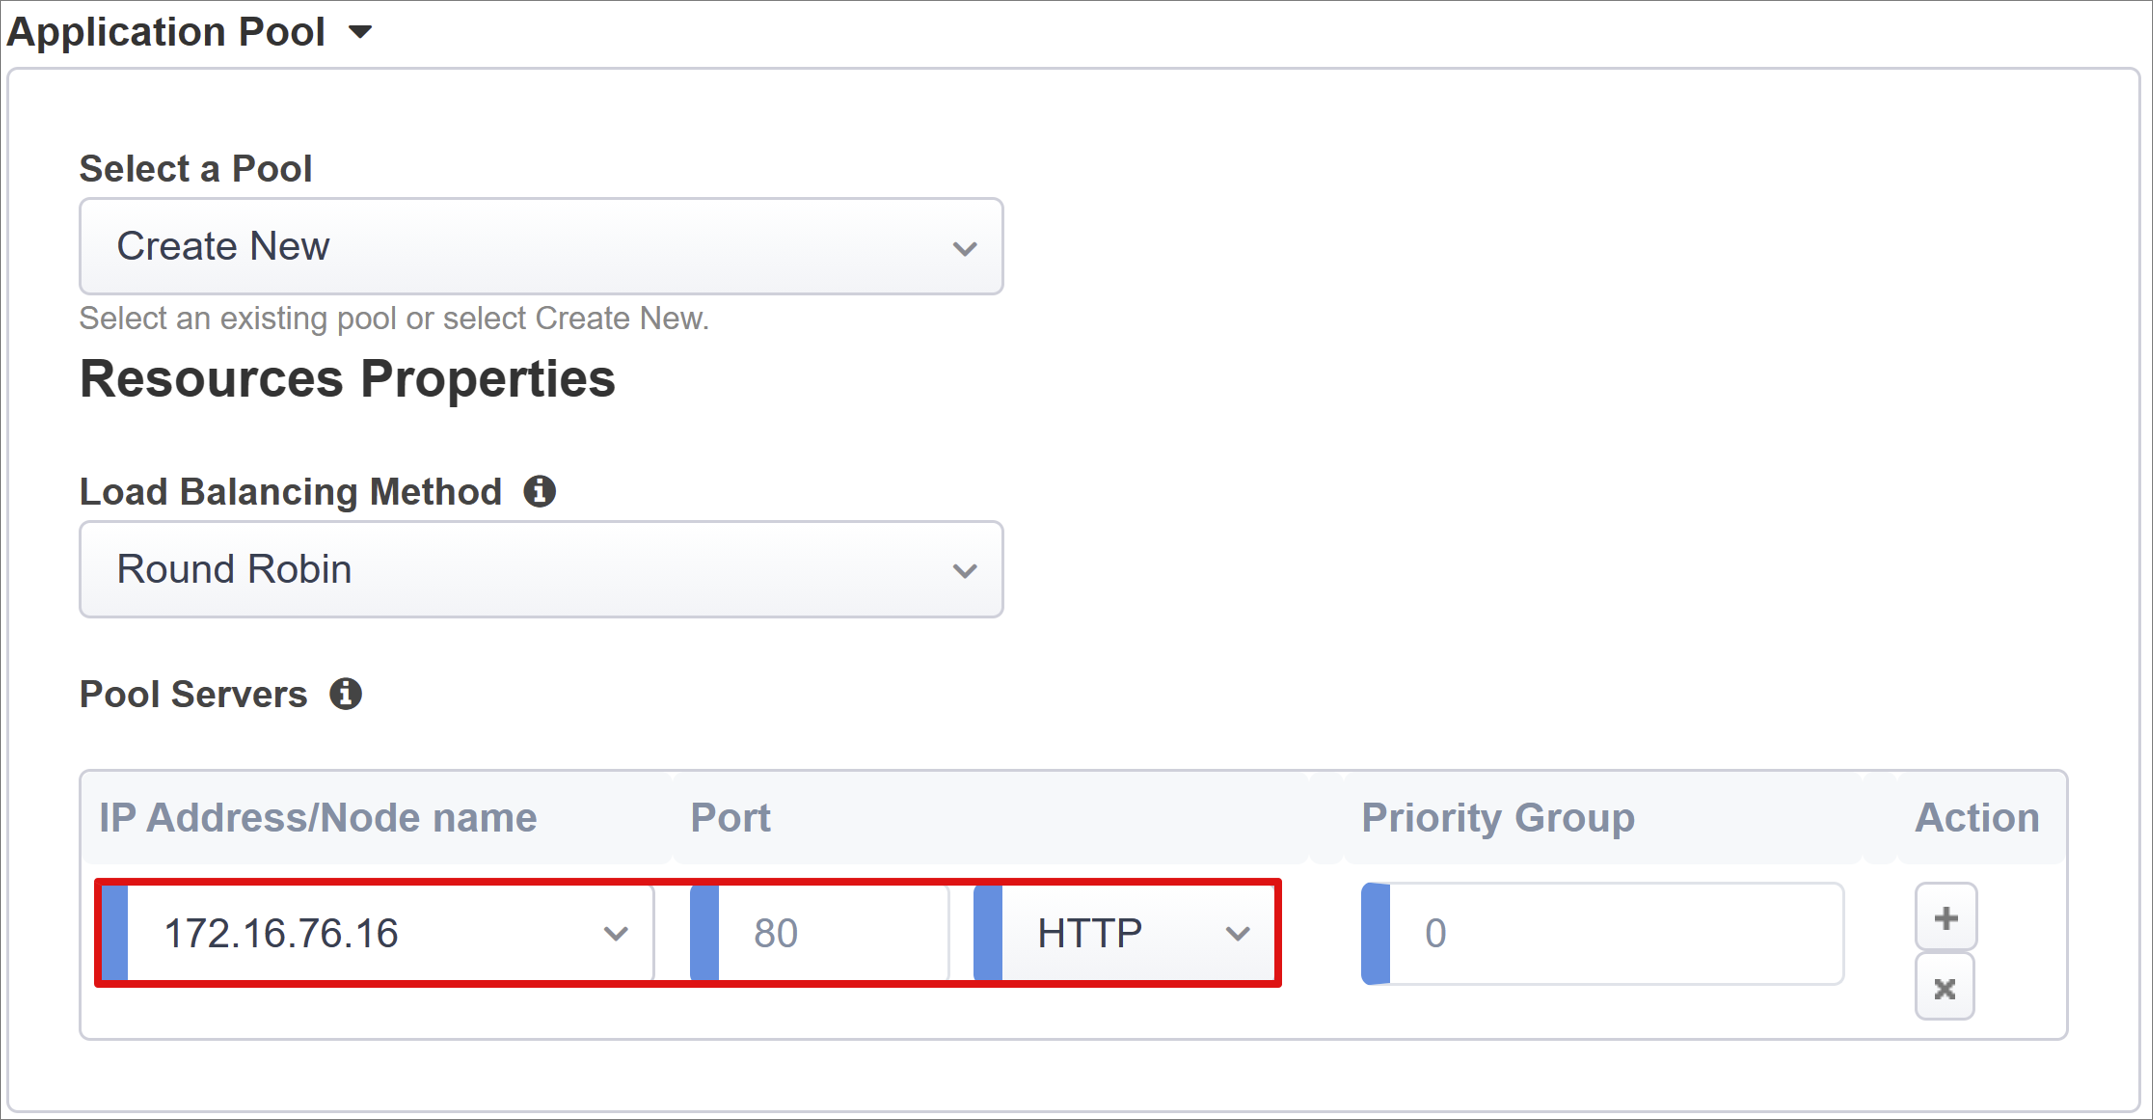Screen dimensions: 2153x1120
Task: Select the Round Robin method label
Action: [x=232, y=568]
